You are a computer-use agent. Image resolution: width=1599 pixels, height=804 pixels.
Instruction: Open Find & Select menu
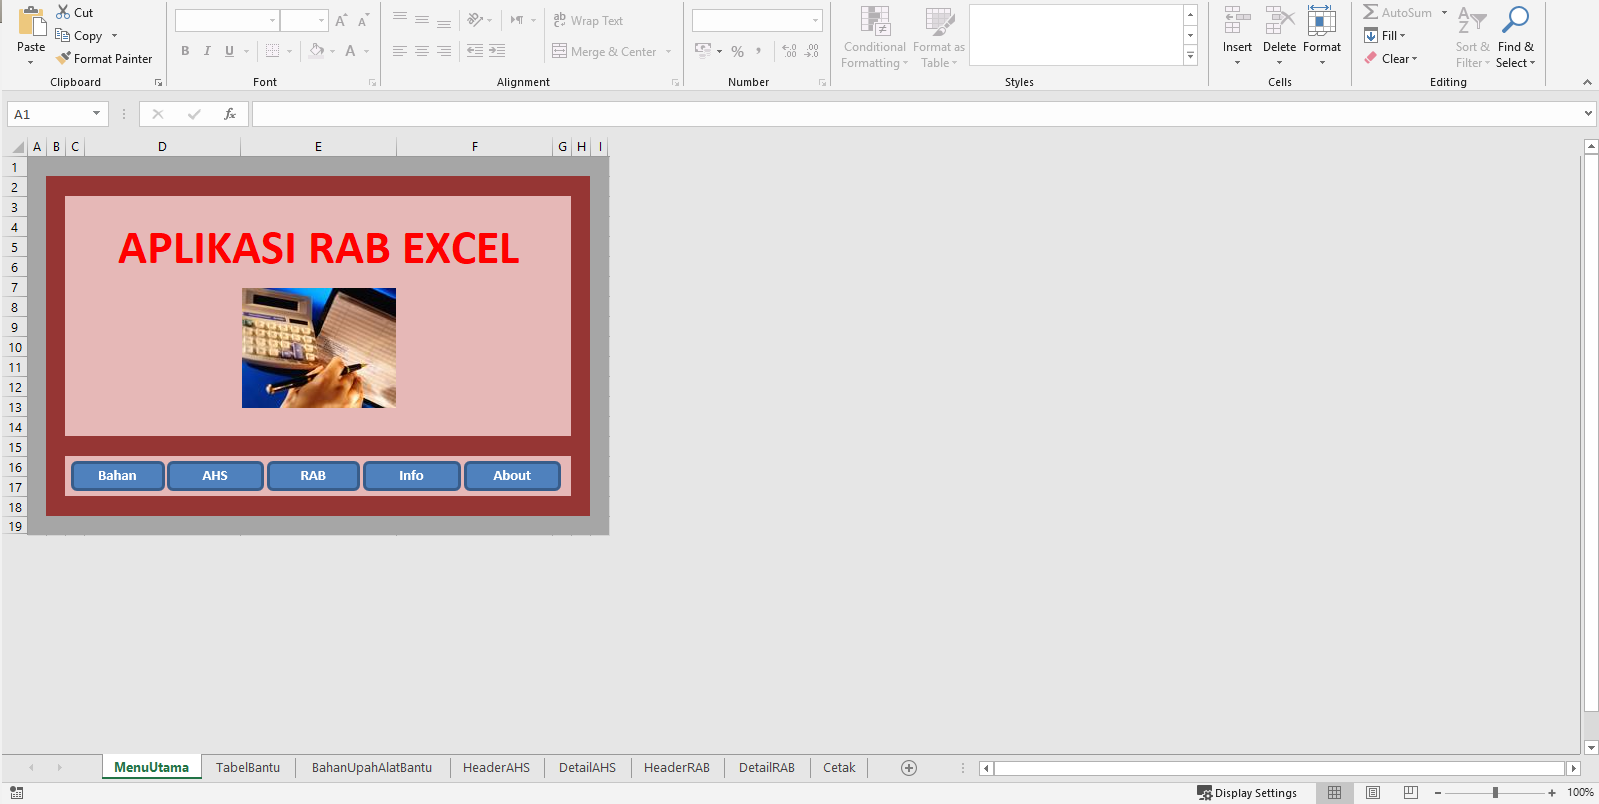coord(1515,38)
